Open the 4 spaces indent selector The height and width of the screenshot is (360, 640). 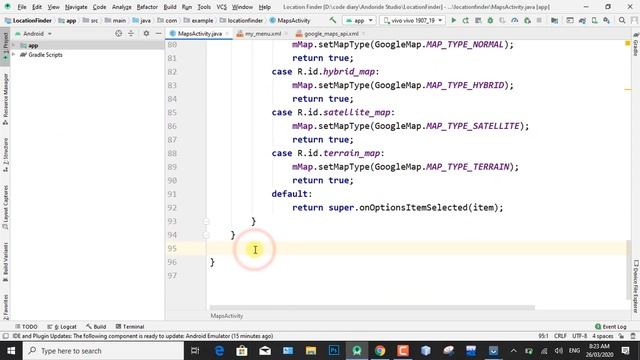[x=602, y=336]
